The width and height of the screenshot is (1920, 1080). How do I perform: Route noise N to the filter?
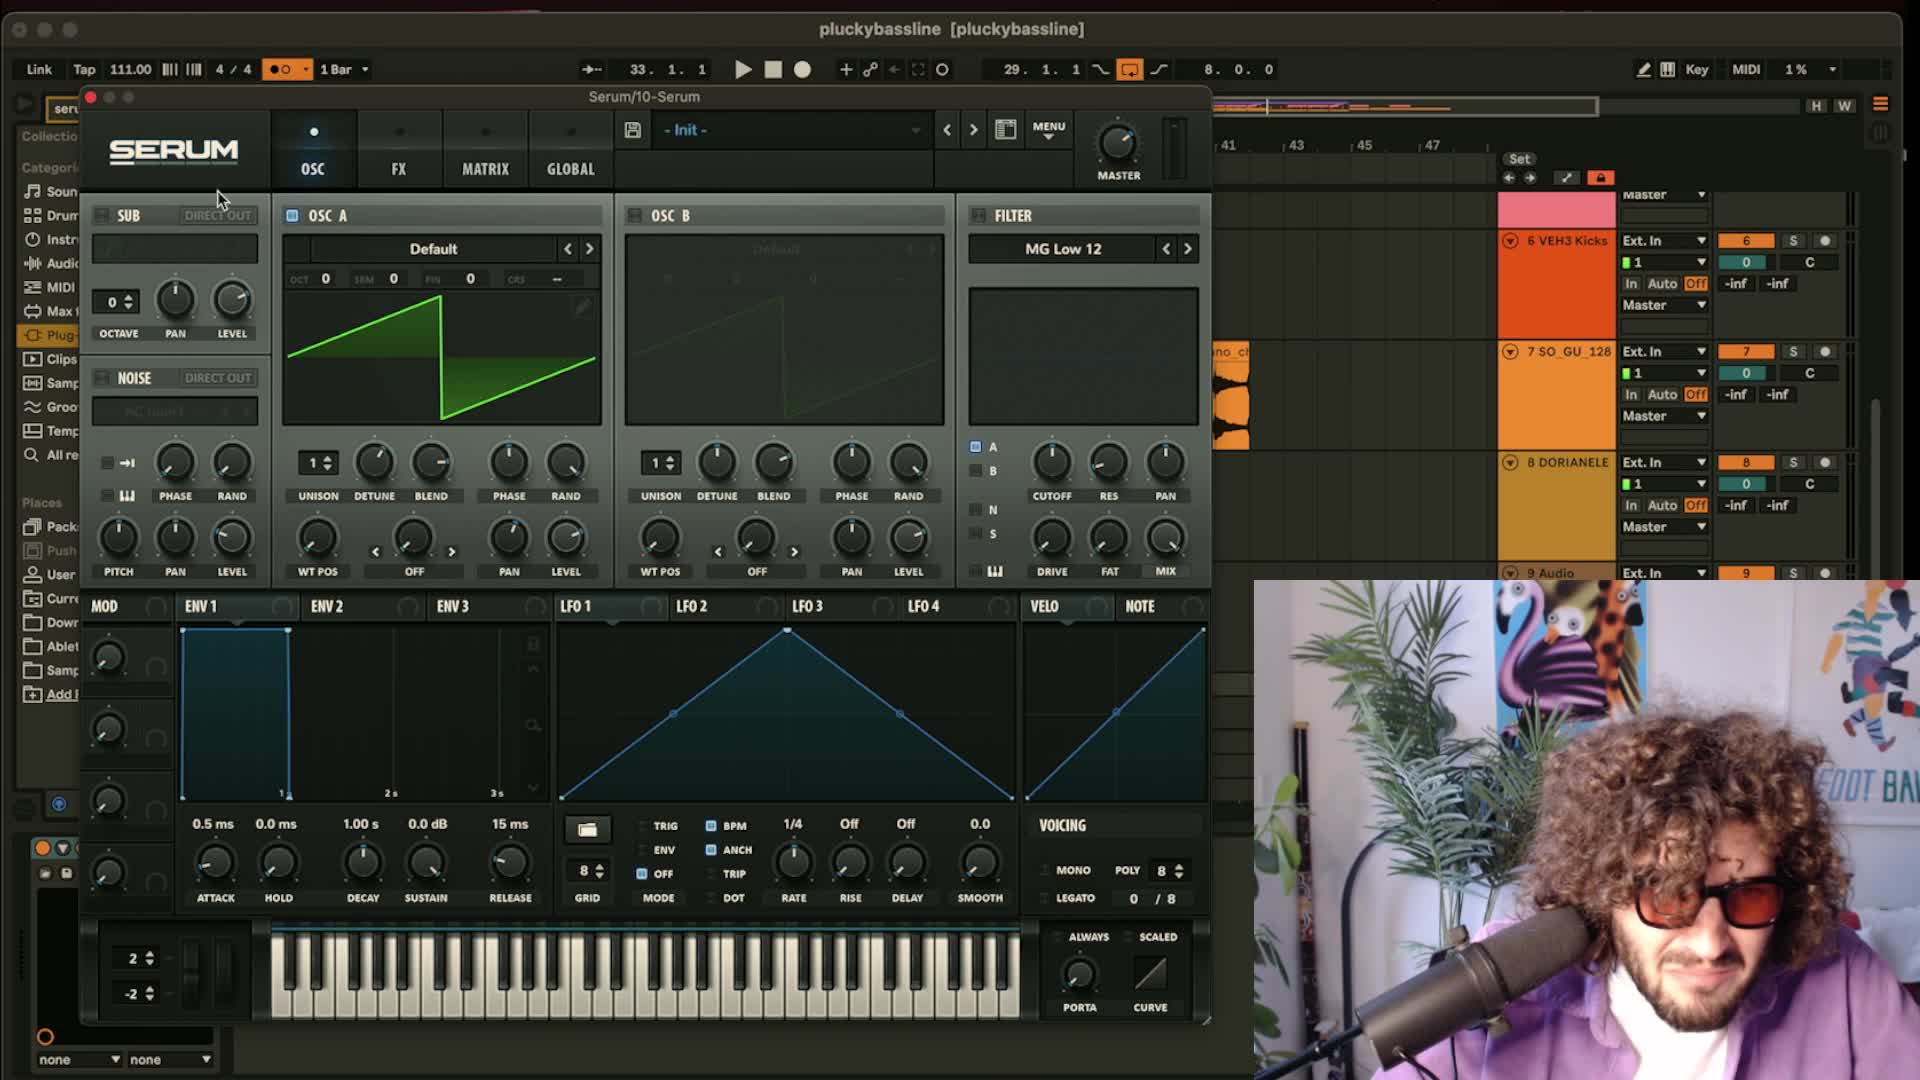[x=975, y=510]
